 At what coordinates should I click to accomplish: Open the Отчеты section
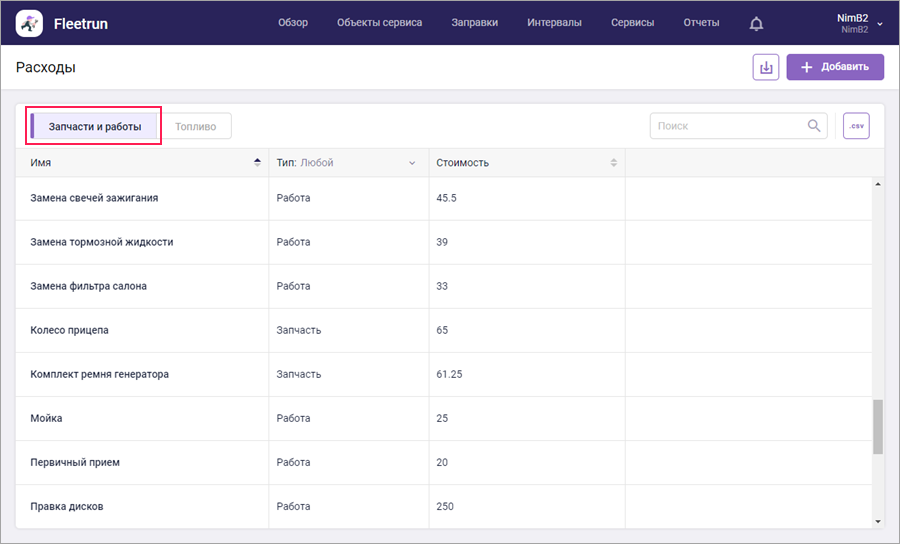(701, 23)
